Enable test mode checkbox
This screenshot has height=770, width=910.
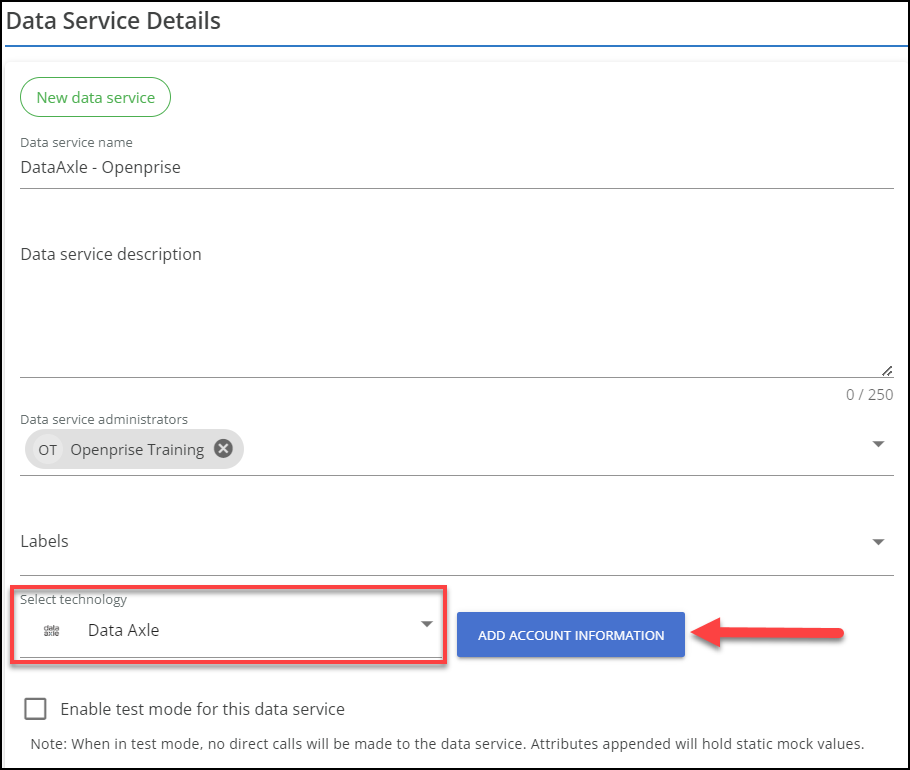pos(35,708)
